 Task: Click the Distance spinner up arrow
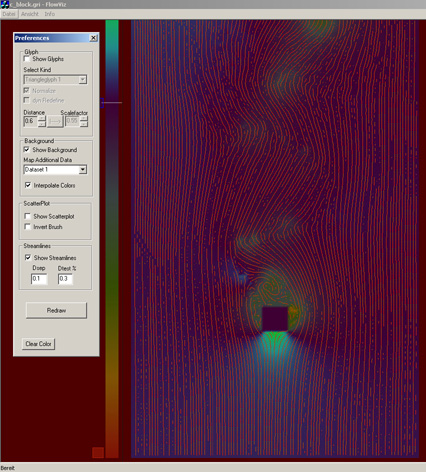pos(42,118)
